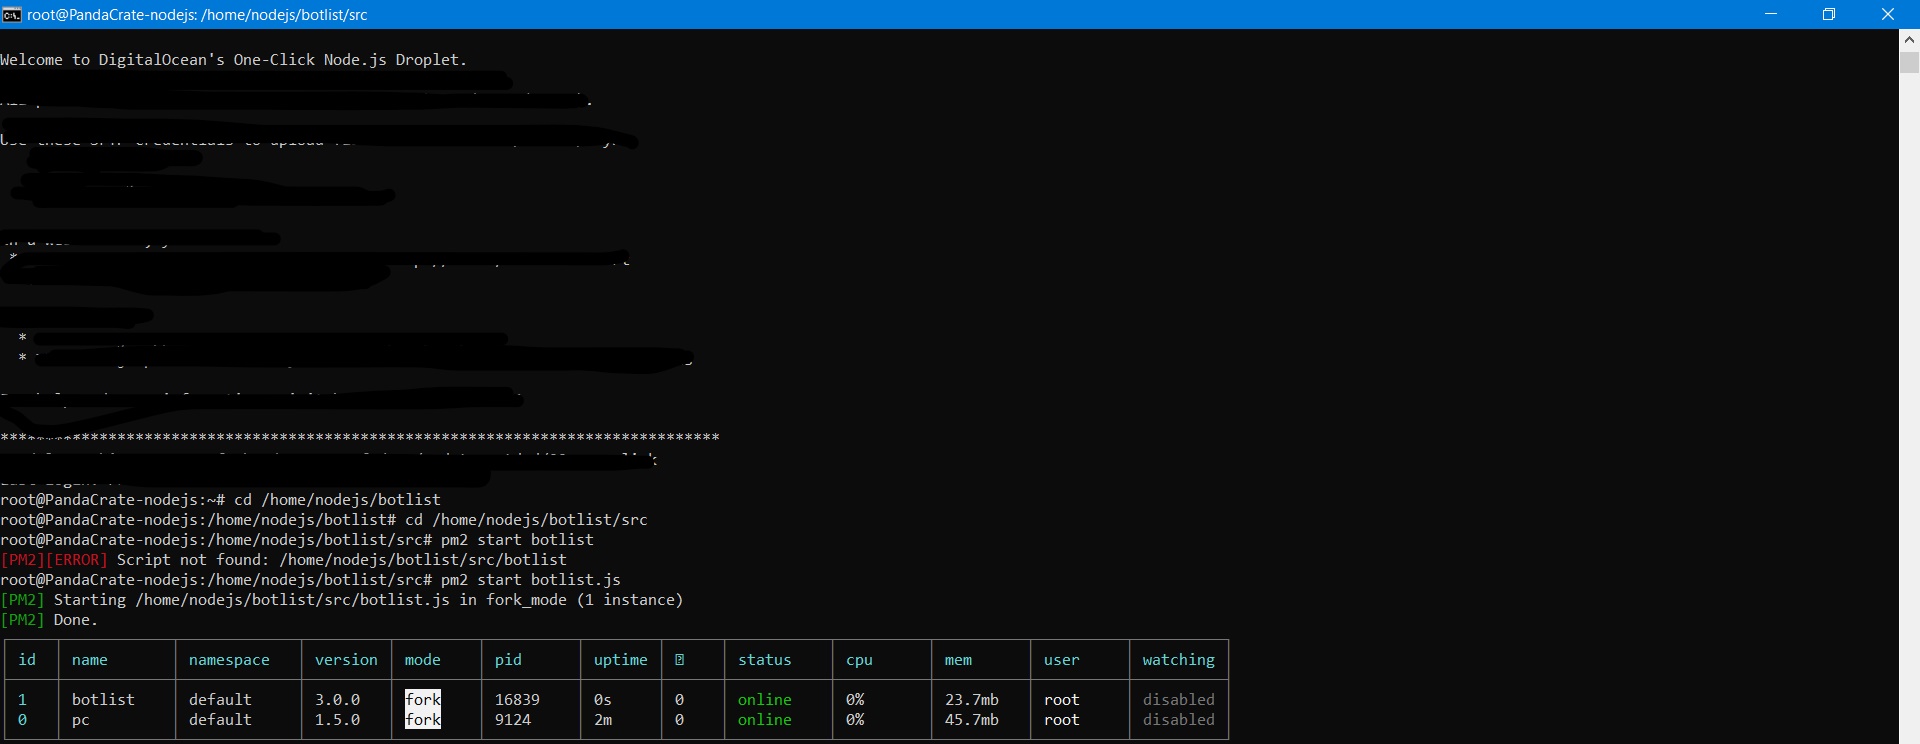Click 'online' status of botlist
The width and height of the screenshot is (1920, 744).
[765, 700]
